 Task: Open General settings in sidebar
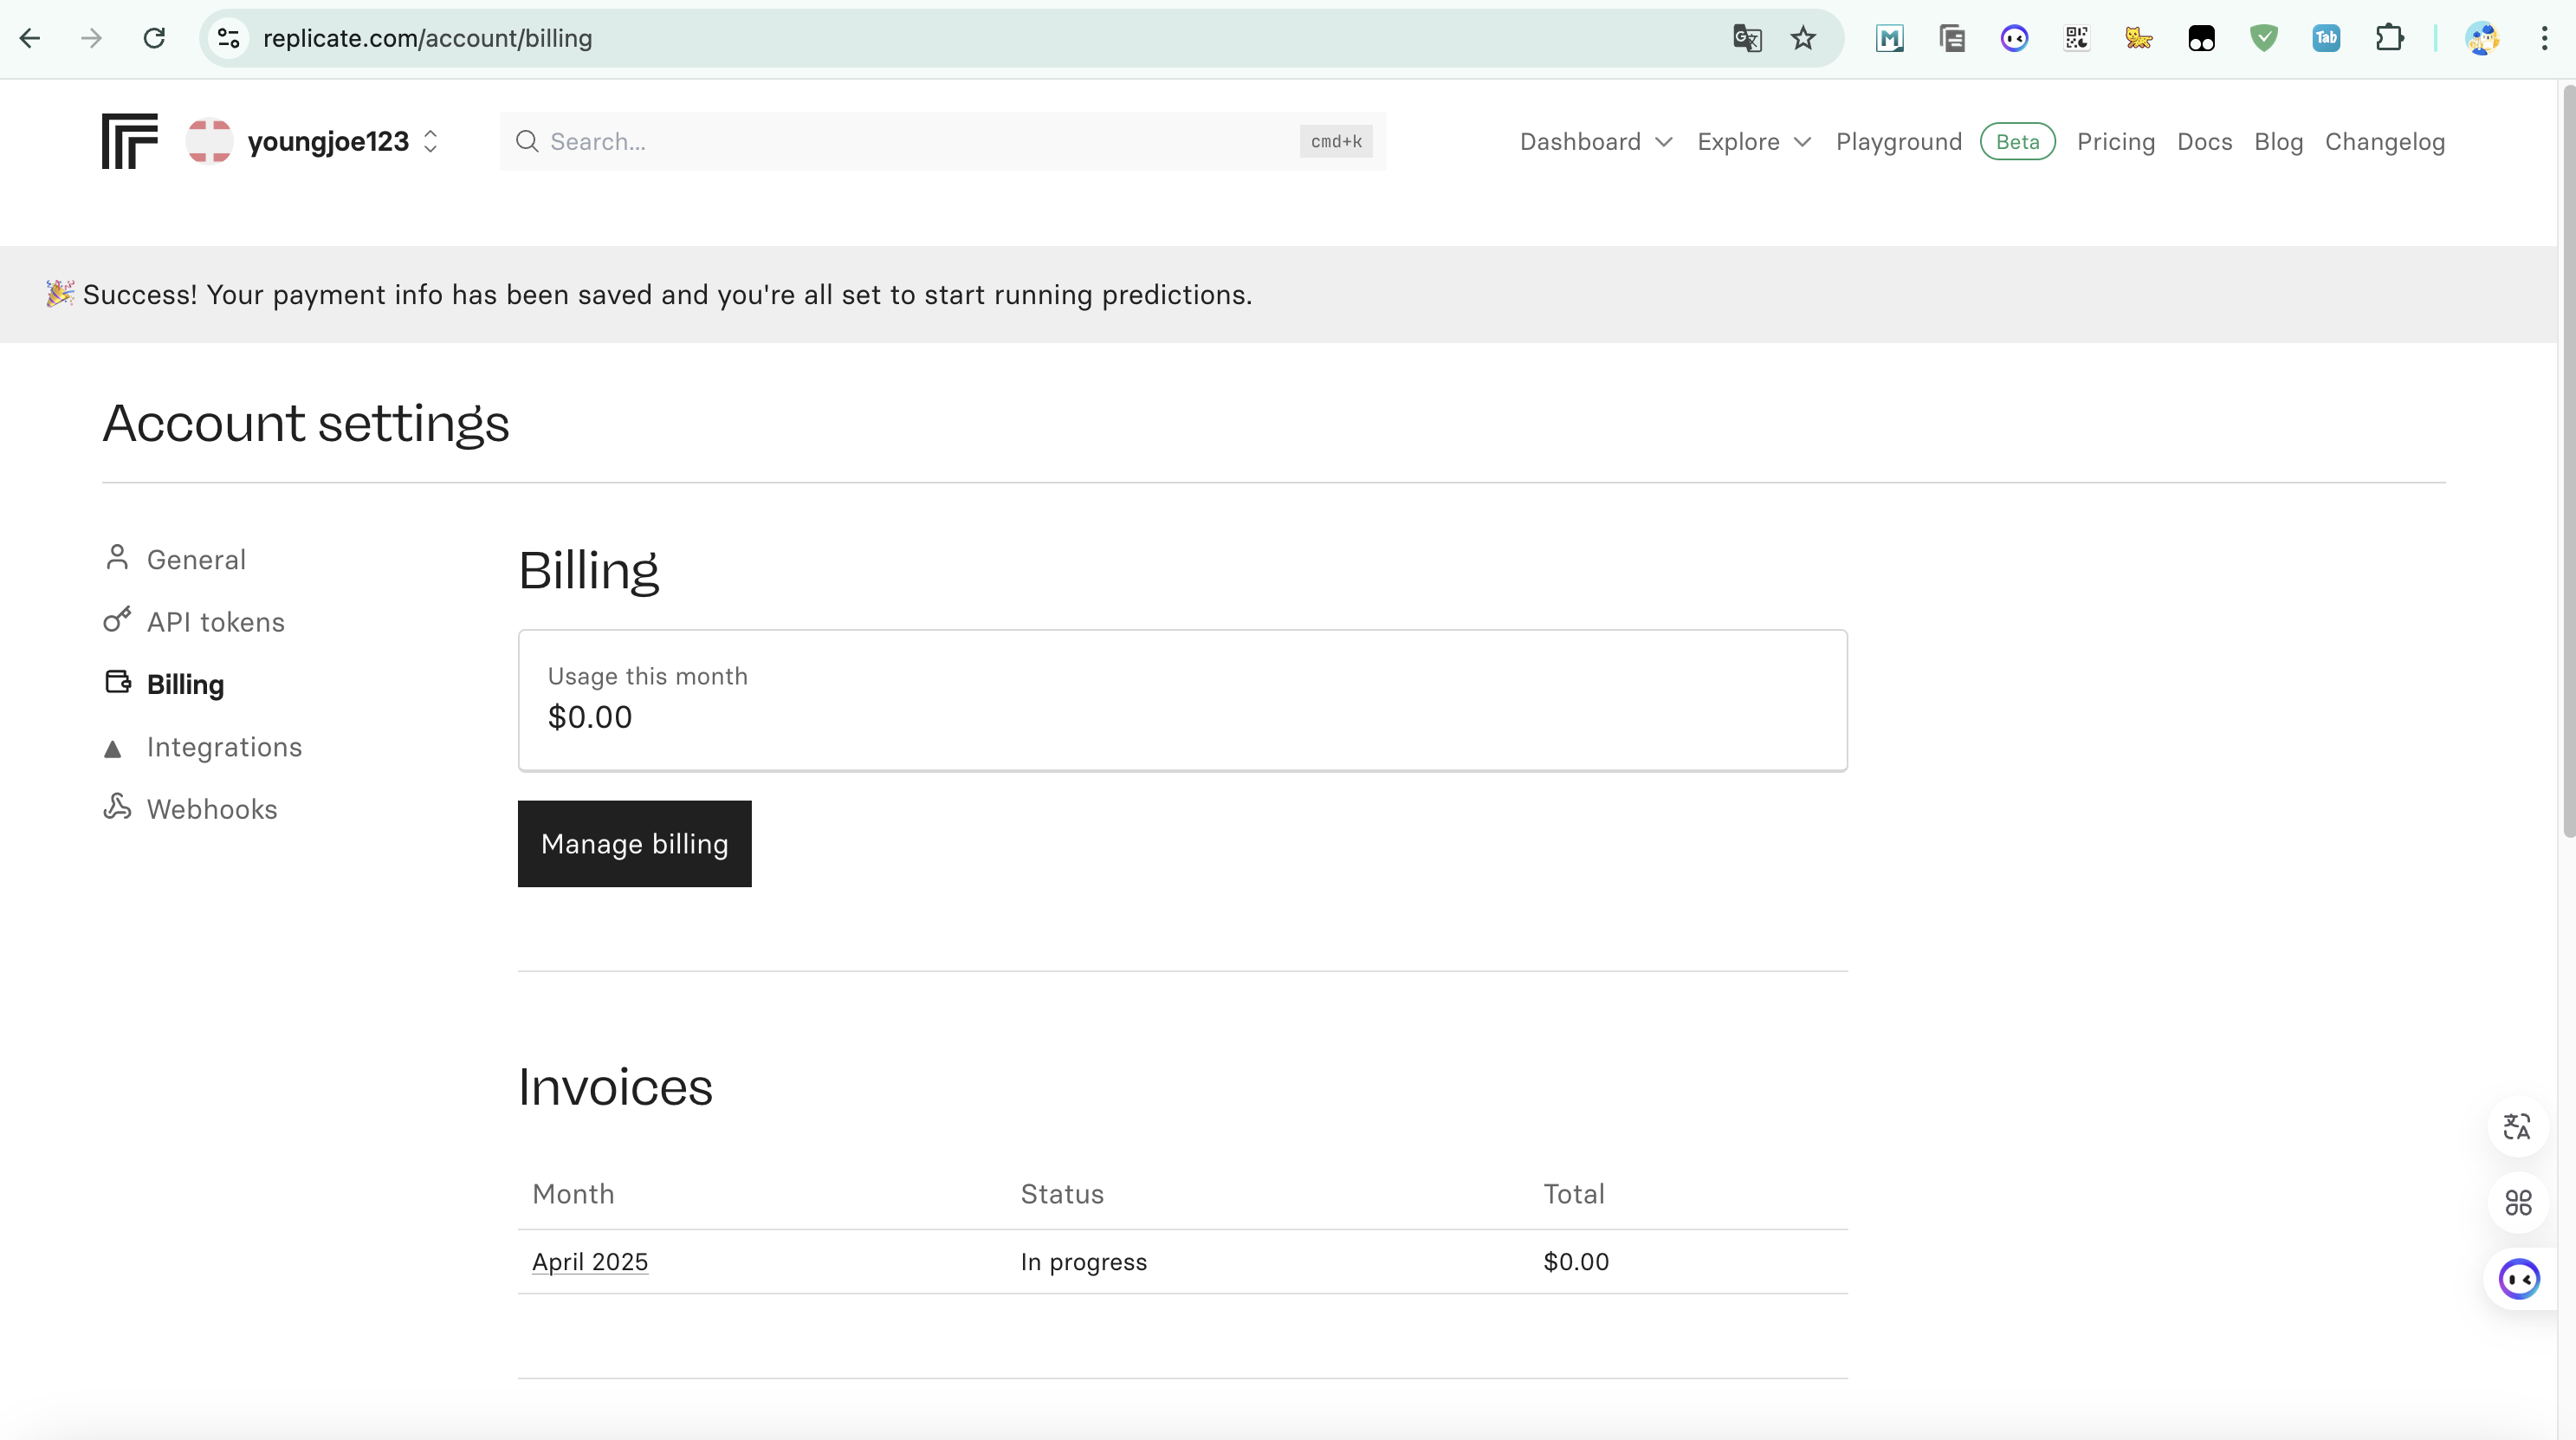(196, 559)
